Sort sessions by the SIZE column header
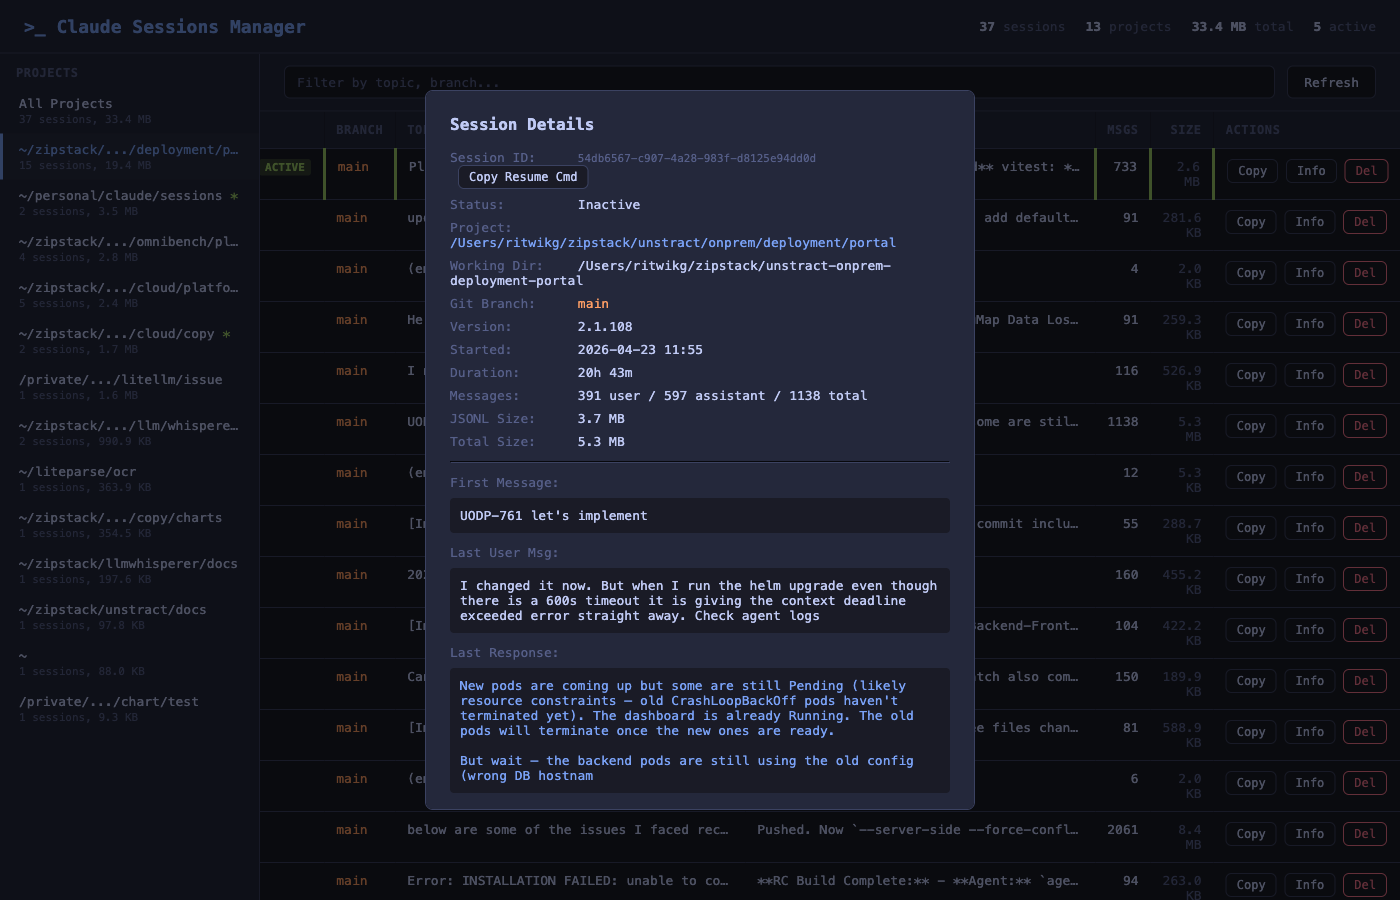 coord(1185,130)
